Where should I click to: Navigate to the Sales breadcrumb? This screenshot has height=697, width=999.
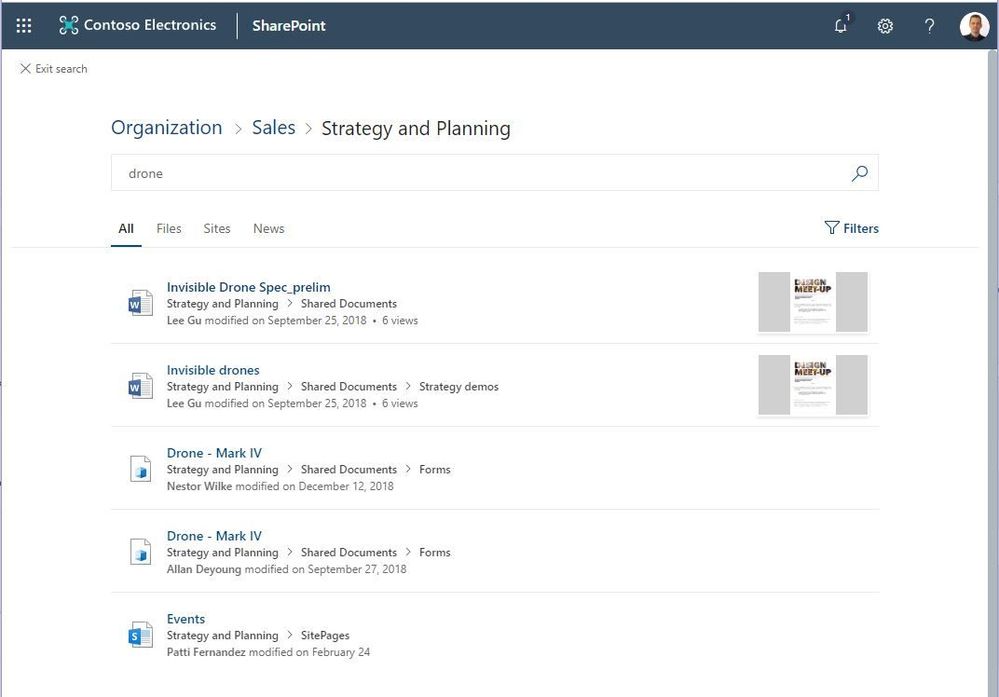click(272, 127)
